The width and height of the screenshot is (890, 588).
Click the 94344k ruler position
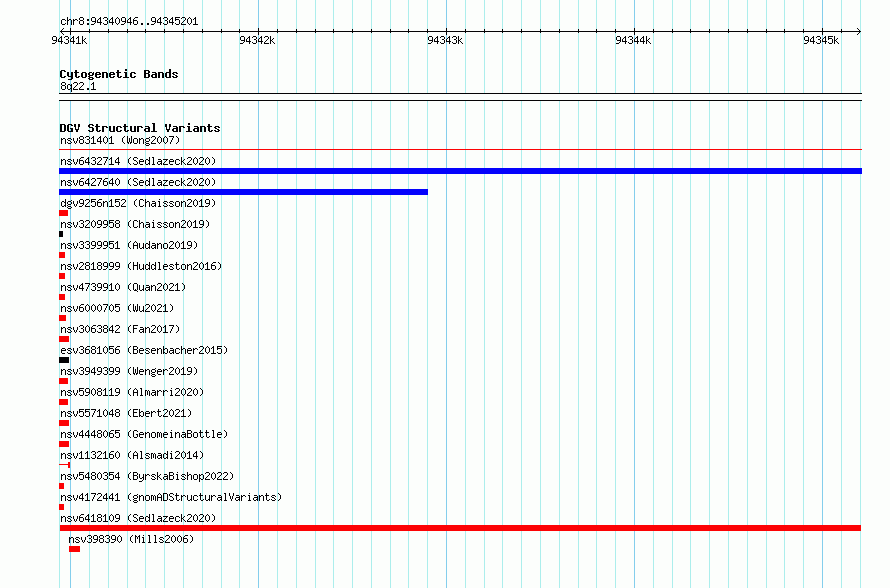pos(633,40)
